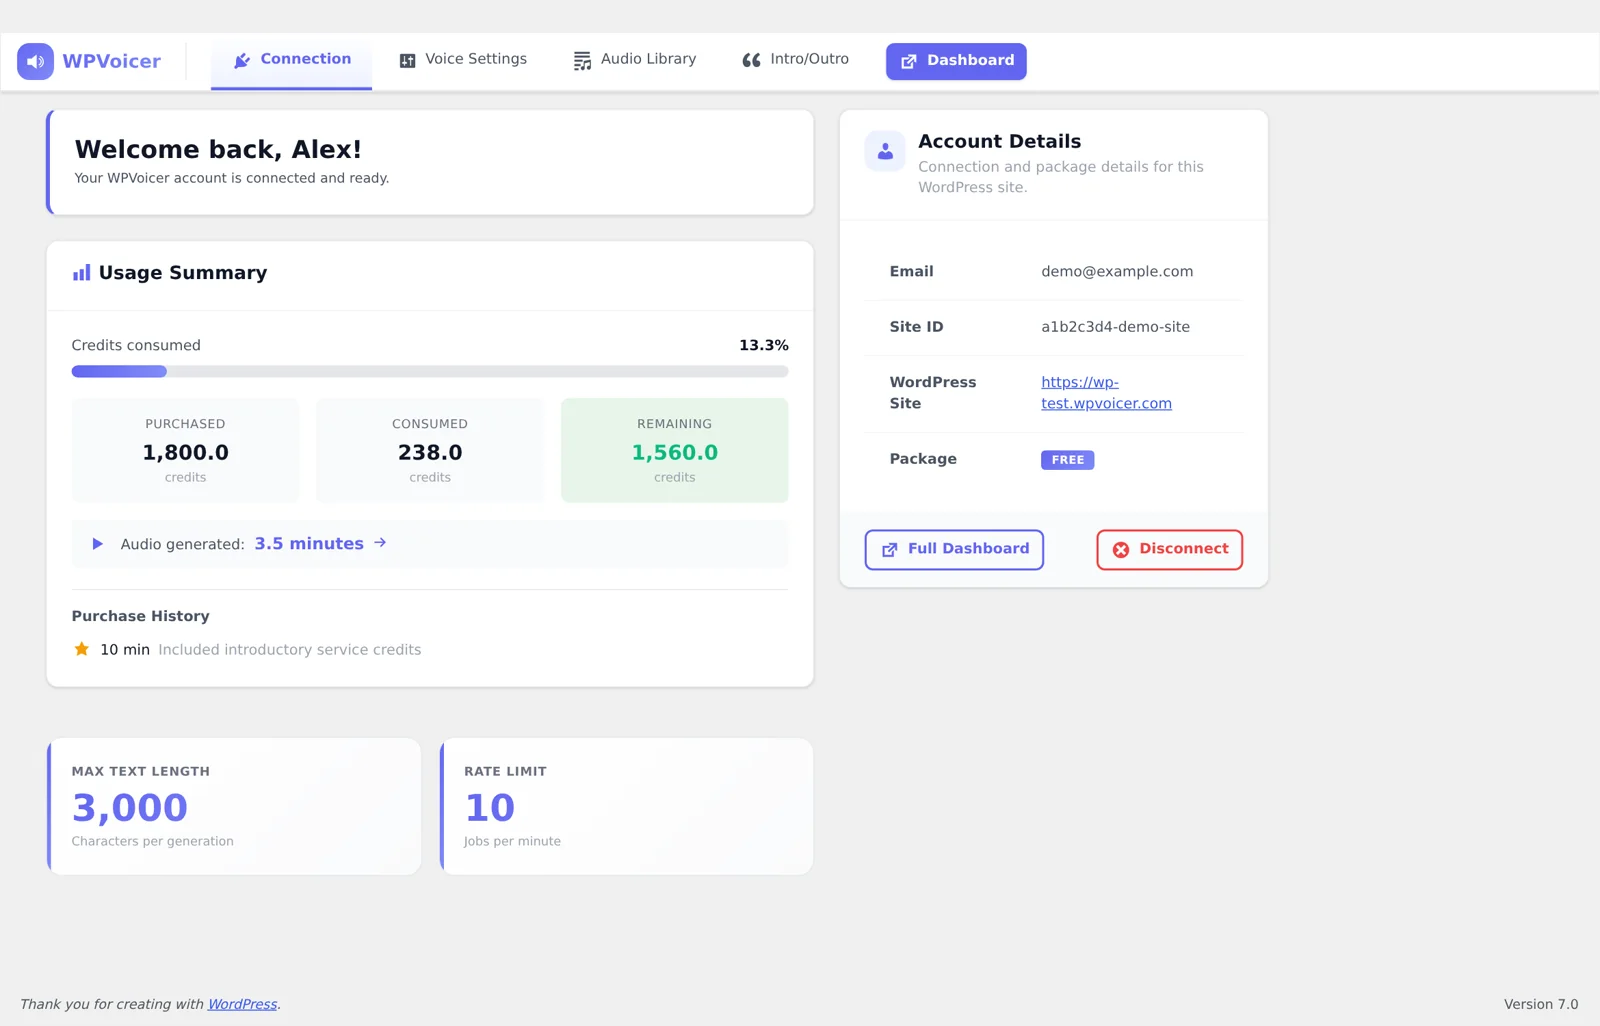Follow the WordPress footer link

(242, 1004)
